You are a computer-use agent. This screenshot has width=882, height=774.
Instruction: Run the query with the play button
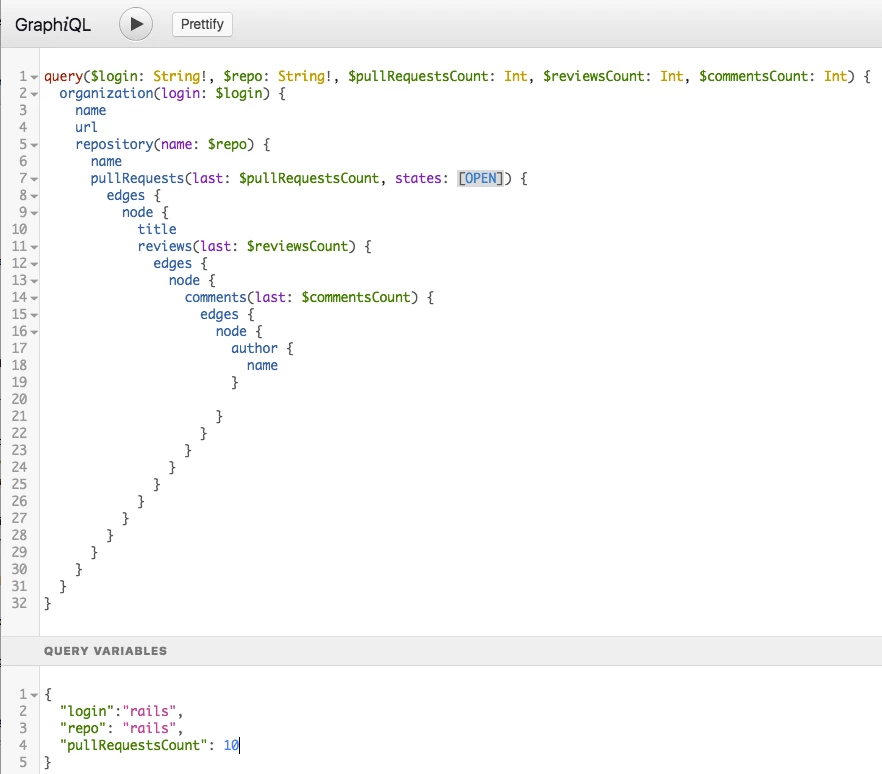click(136, 24)
